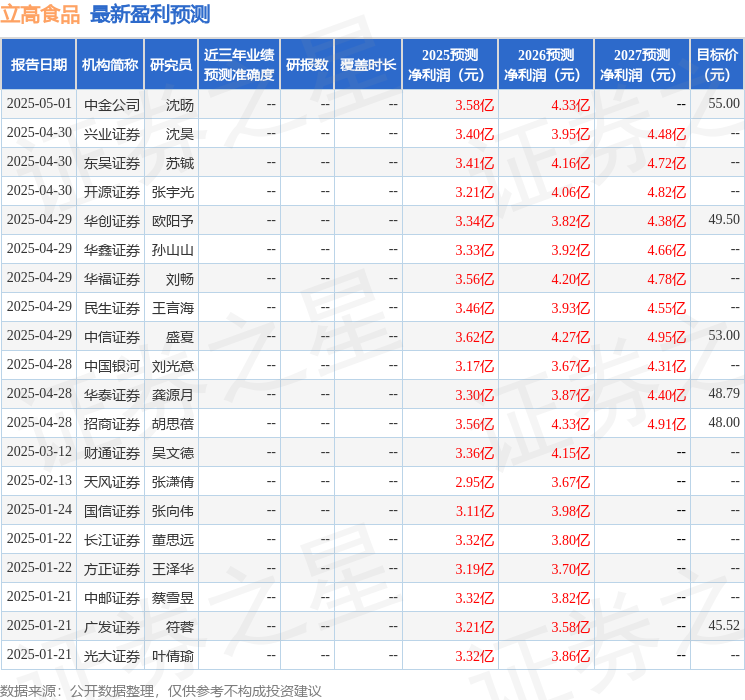Click 2025 profit value 3.62亿

[x=475, y=337]
